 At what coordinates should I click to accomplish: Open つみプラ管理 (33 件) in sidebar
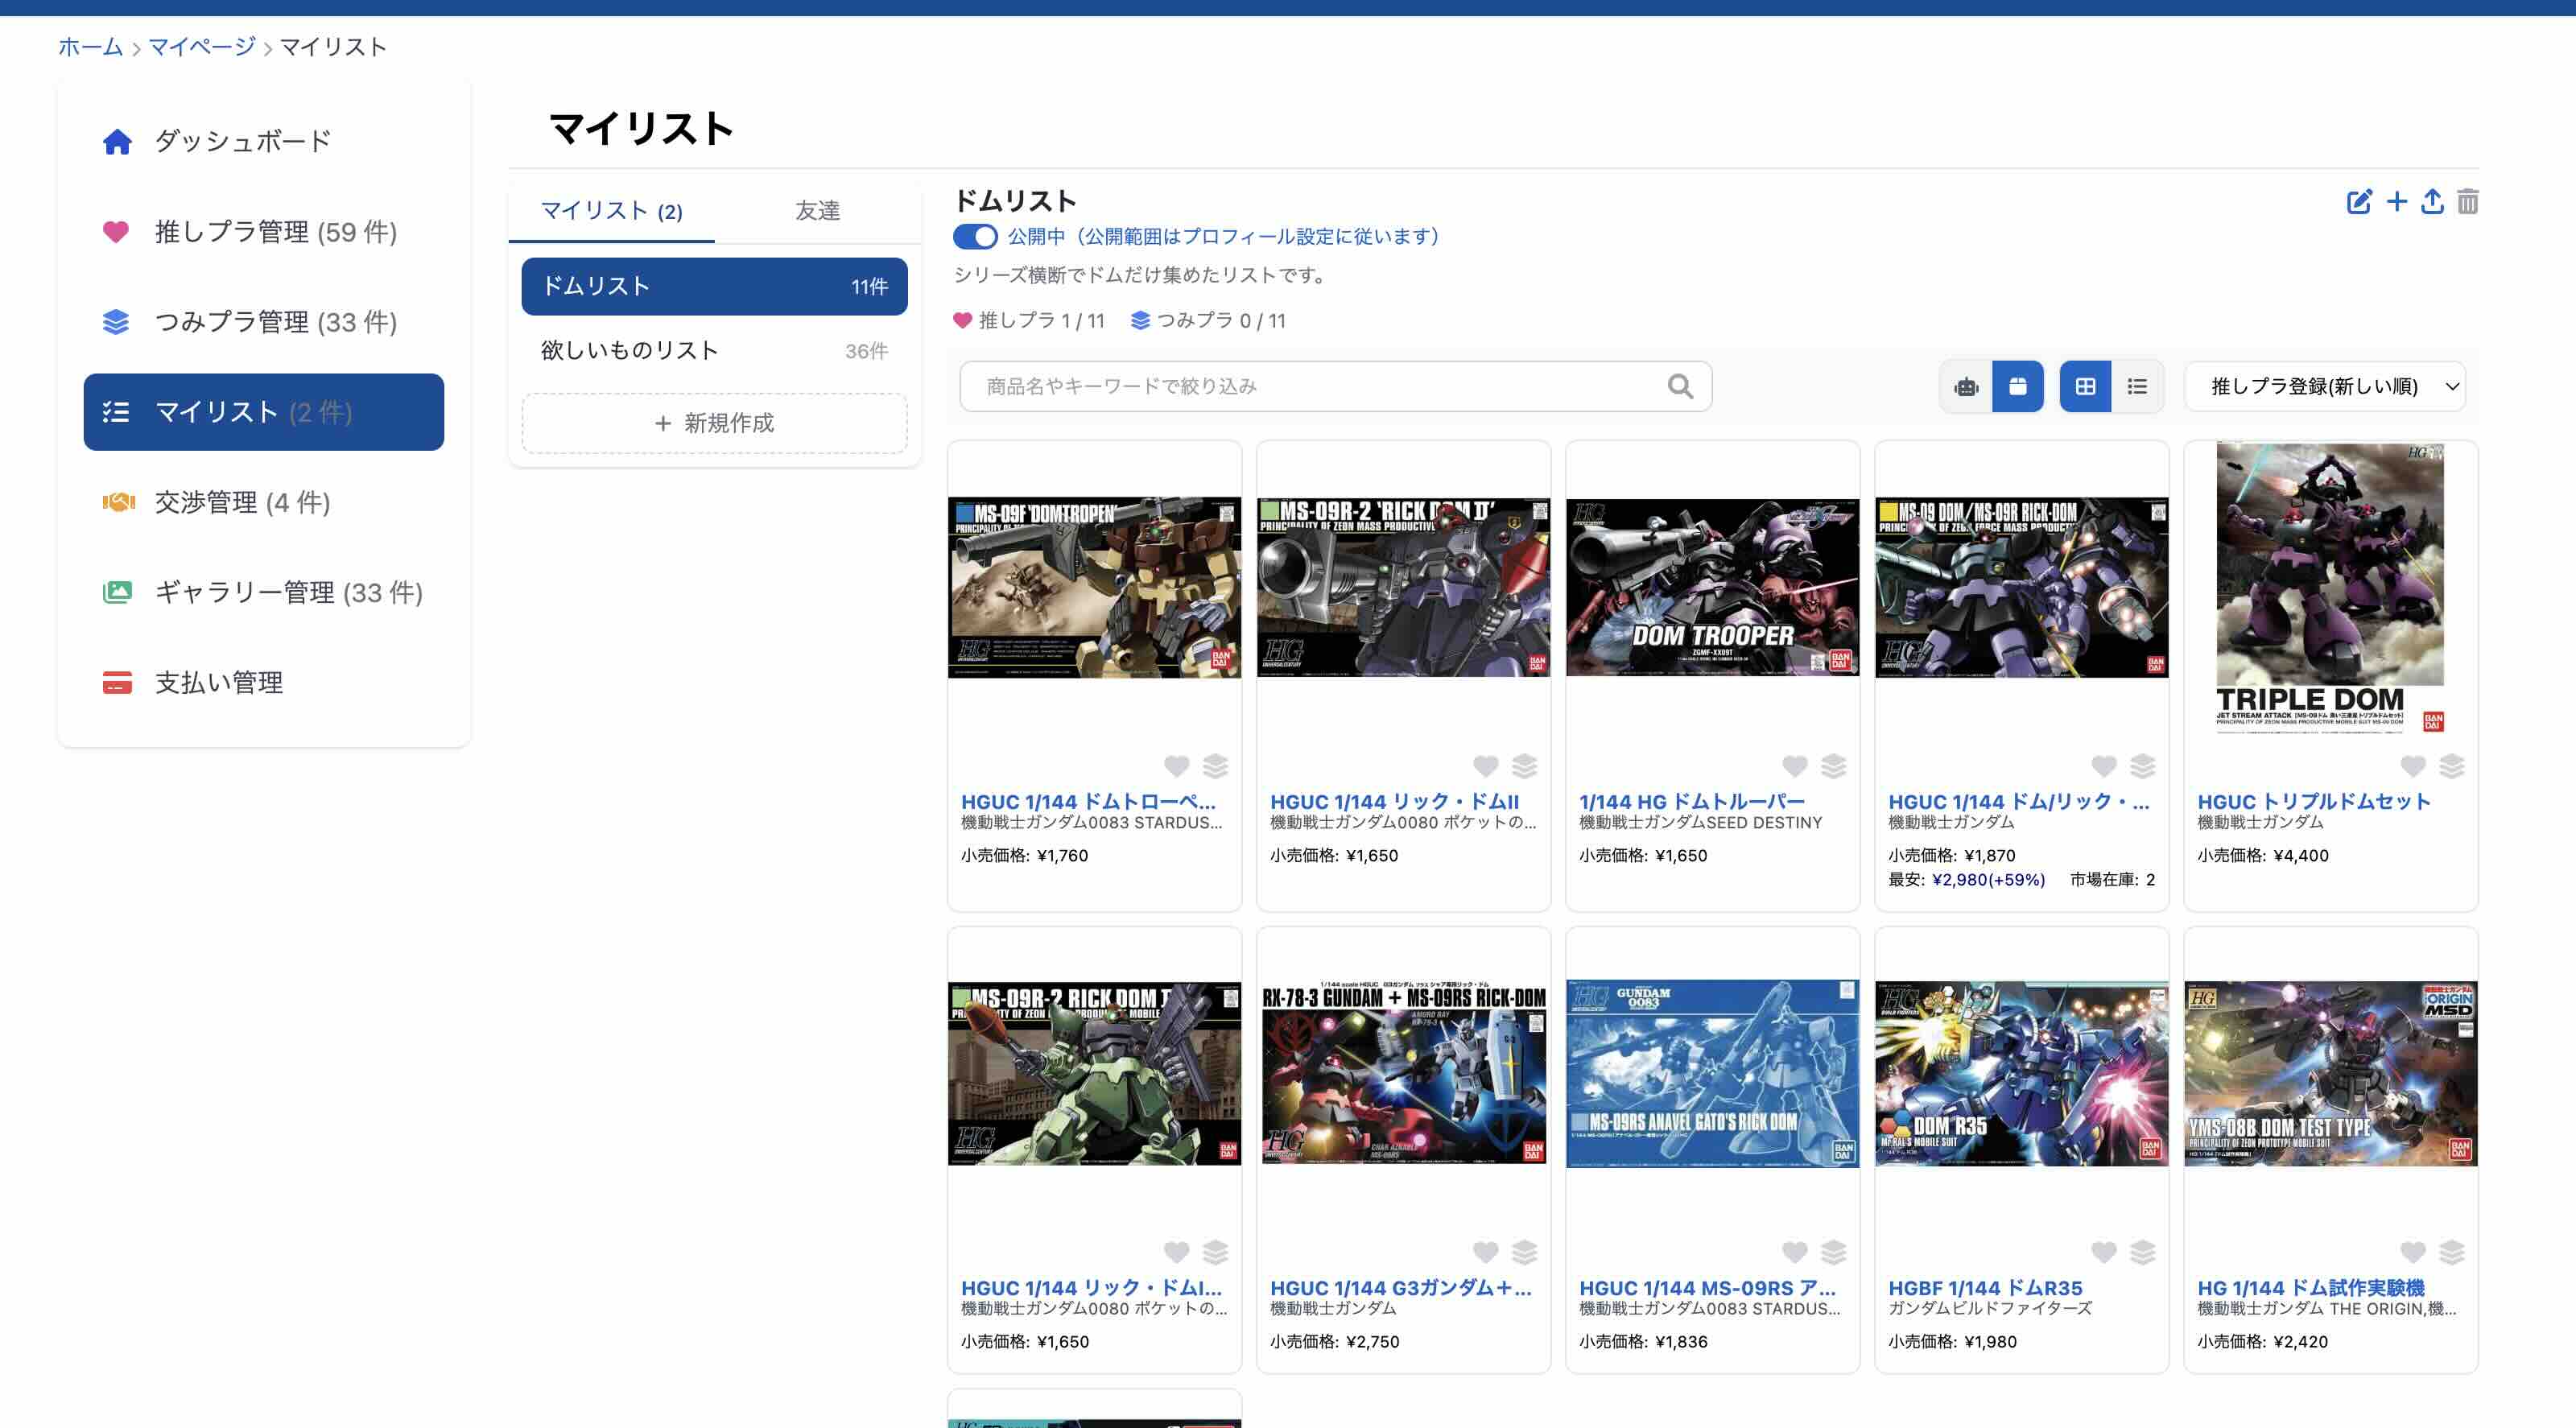[264, 322]
